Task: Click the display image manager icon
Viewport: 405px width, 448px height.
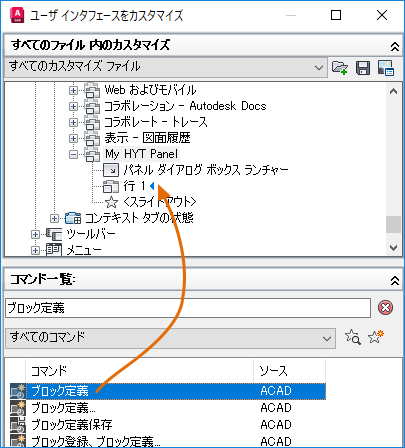Action: (x=386, y=68)
